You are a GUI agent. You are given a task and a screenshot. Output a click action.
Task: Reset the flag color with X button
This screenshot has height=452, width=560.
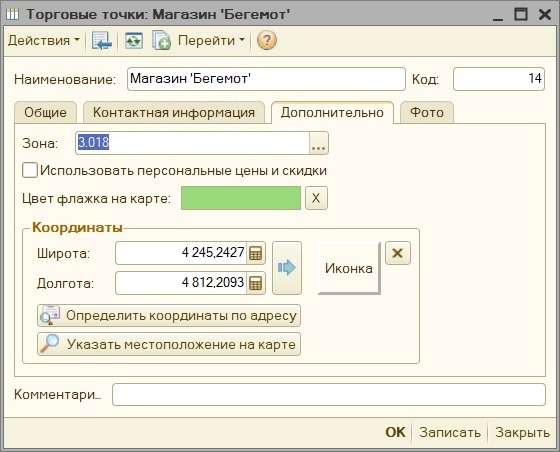point(316,198)
